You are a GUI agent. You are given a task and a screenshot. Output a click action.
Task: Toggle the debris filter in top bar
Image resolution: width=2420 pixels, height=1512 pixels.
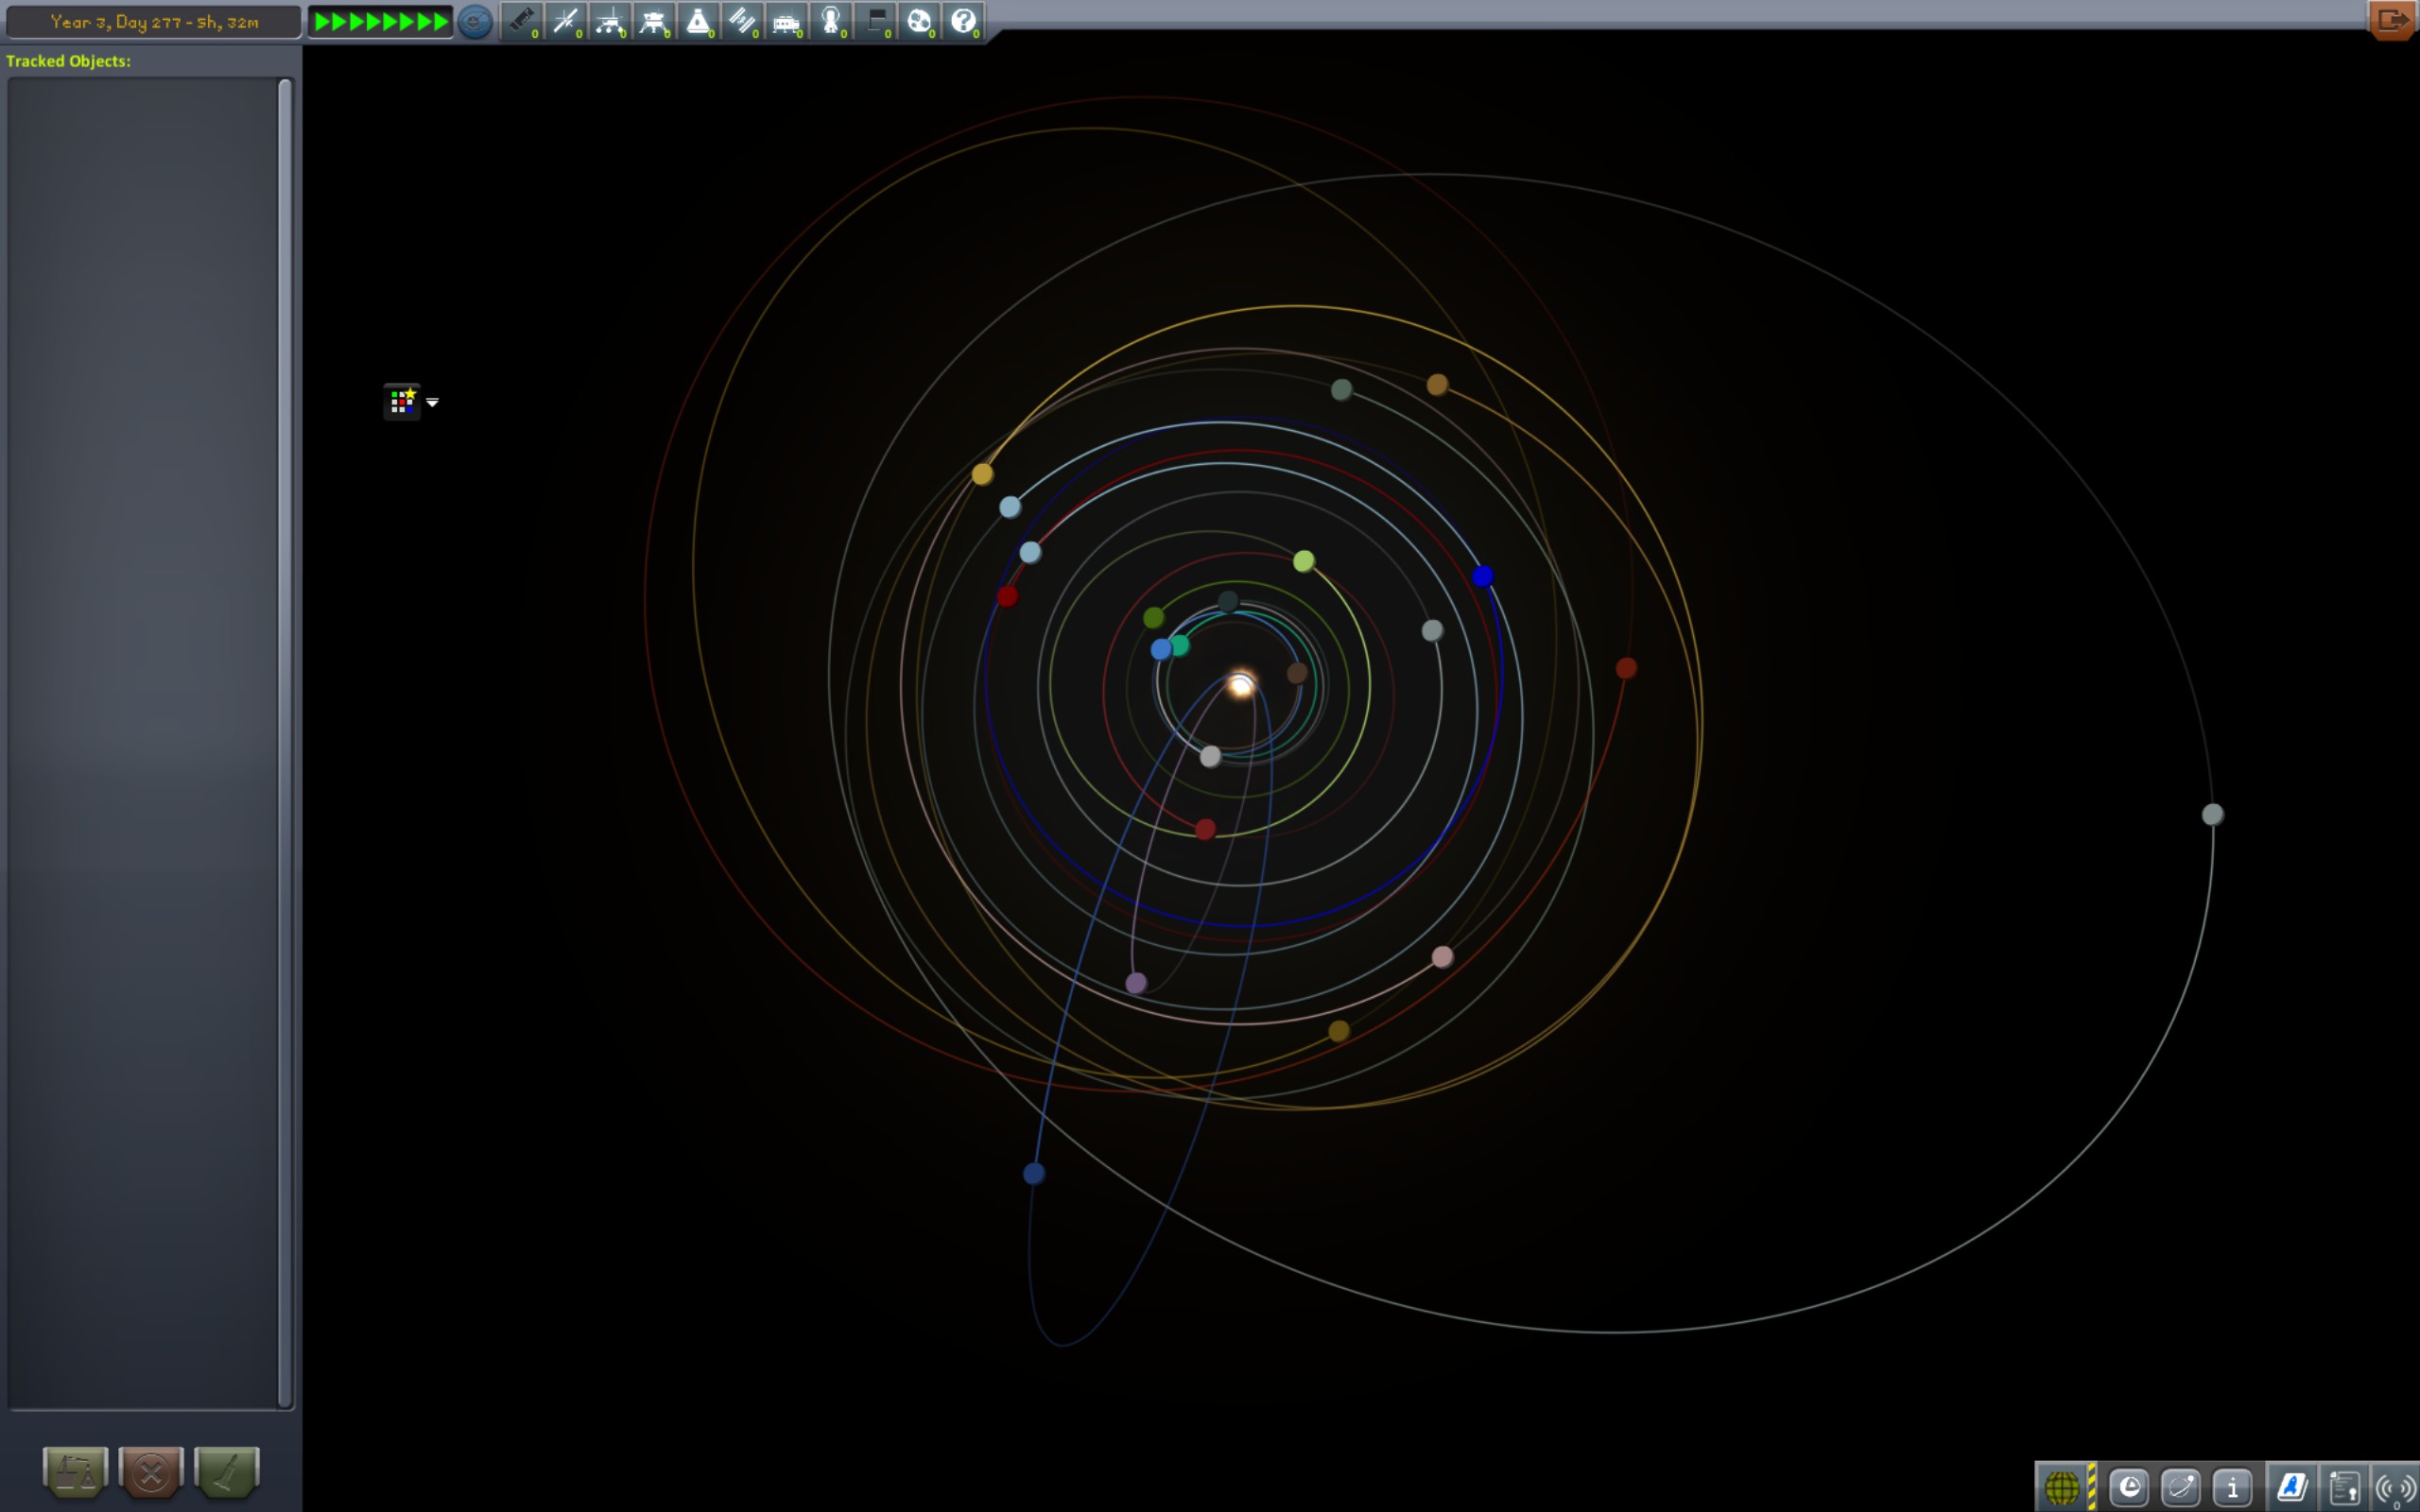pyautogui.click(x=521, y=21)
